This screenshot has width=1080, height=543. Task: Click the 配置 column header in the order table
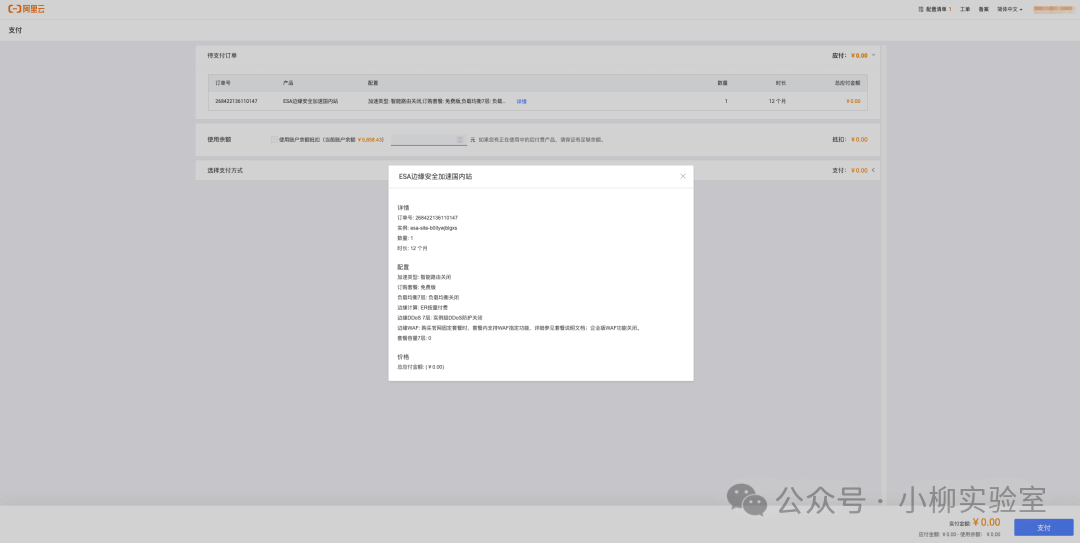373,82
